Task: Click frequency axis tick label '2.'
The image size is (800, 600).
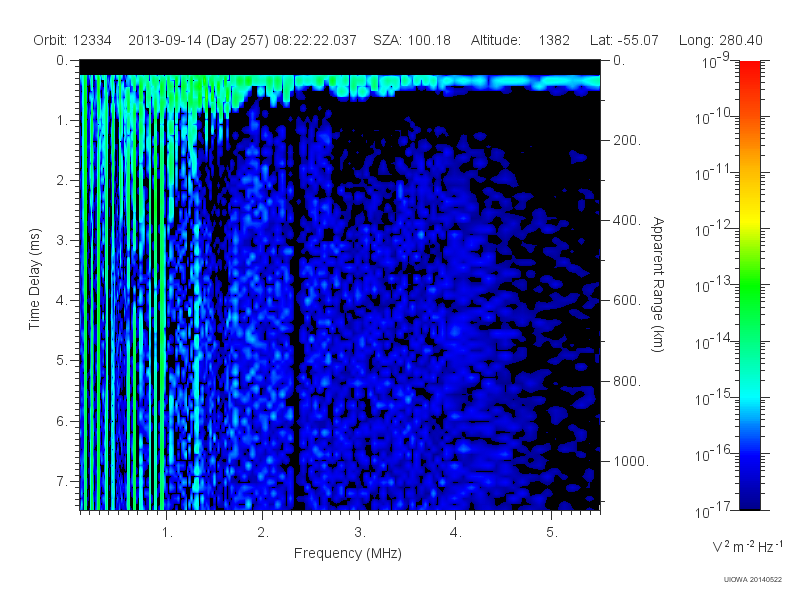Action: (x=263, y=533)
